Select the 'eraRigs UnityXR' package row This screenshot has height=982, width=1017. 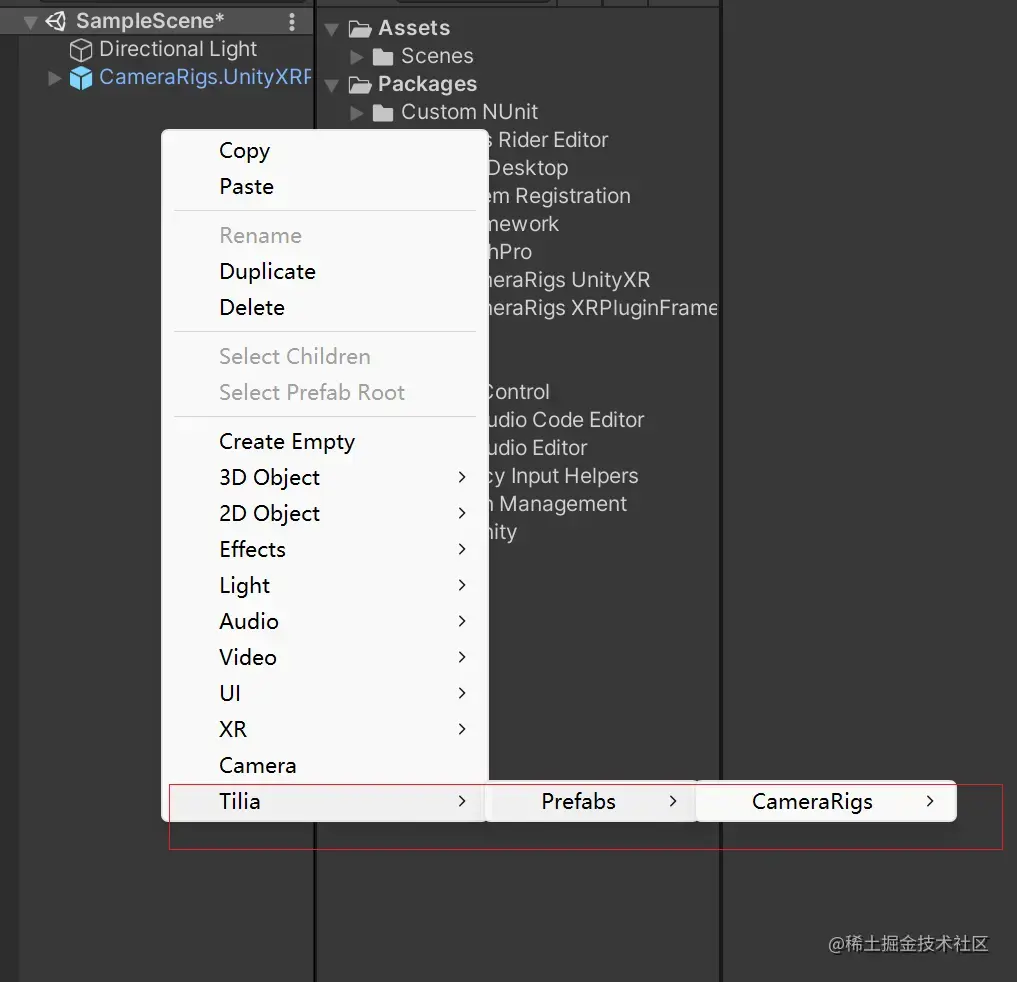569,280
